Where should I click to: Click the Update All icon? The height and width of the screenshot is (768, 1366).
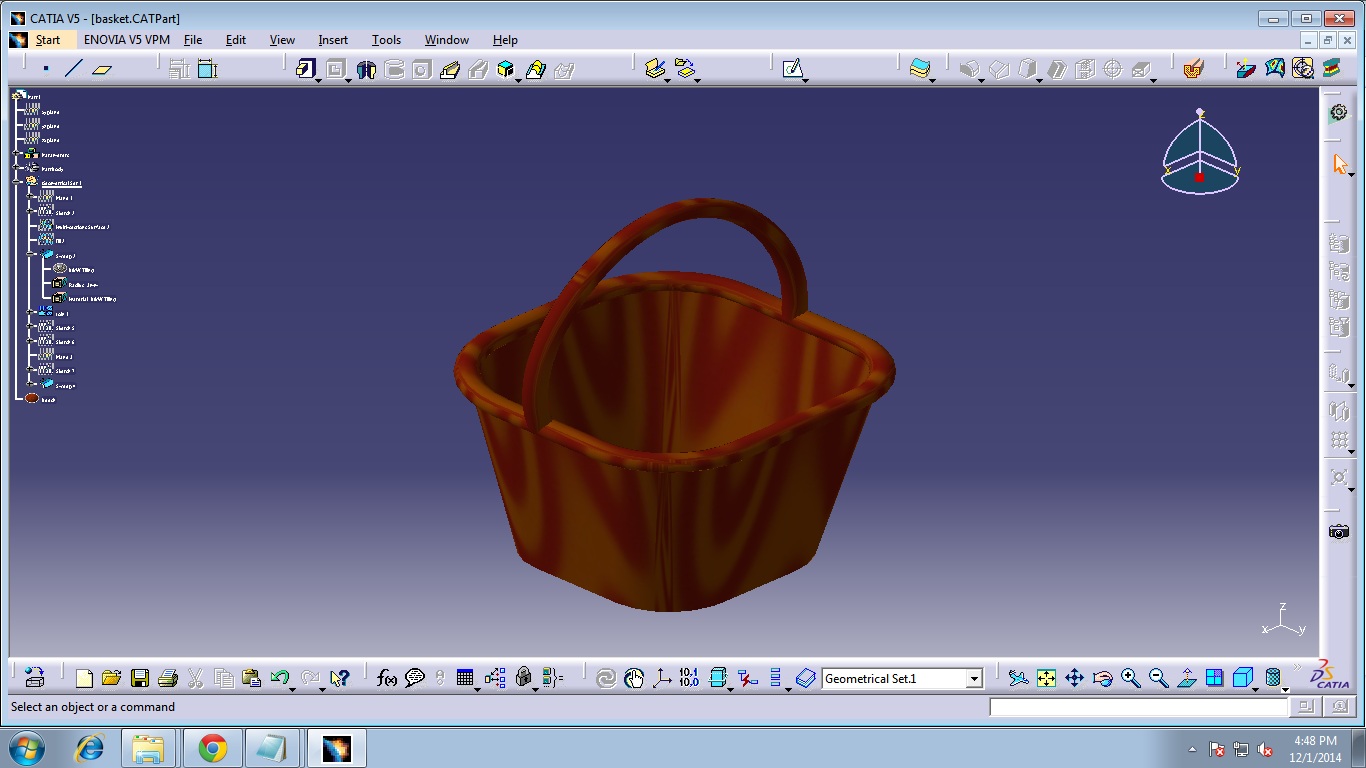pyautogui.click(x=606, y=678)
